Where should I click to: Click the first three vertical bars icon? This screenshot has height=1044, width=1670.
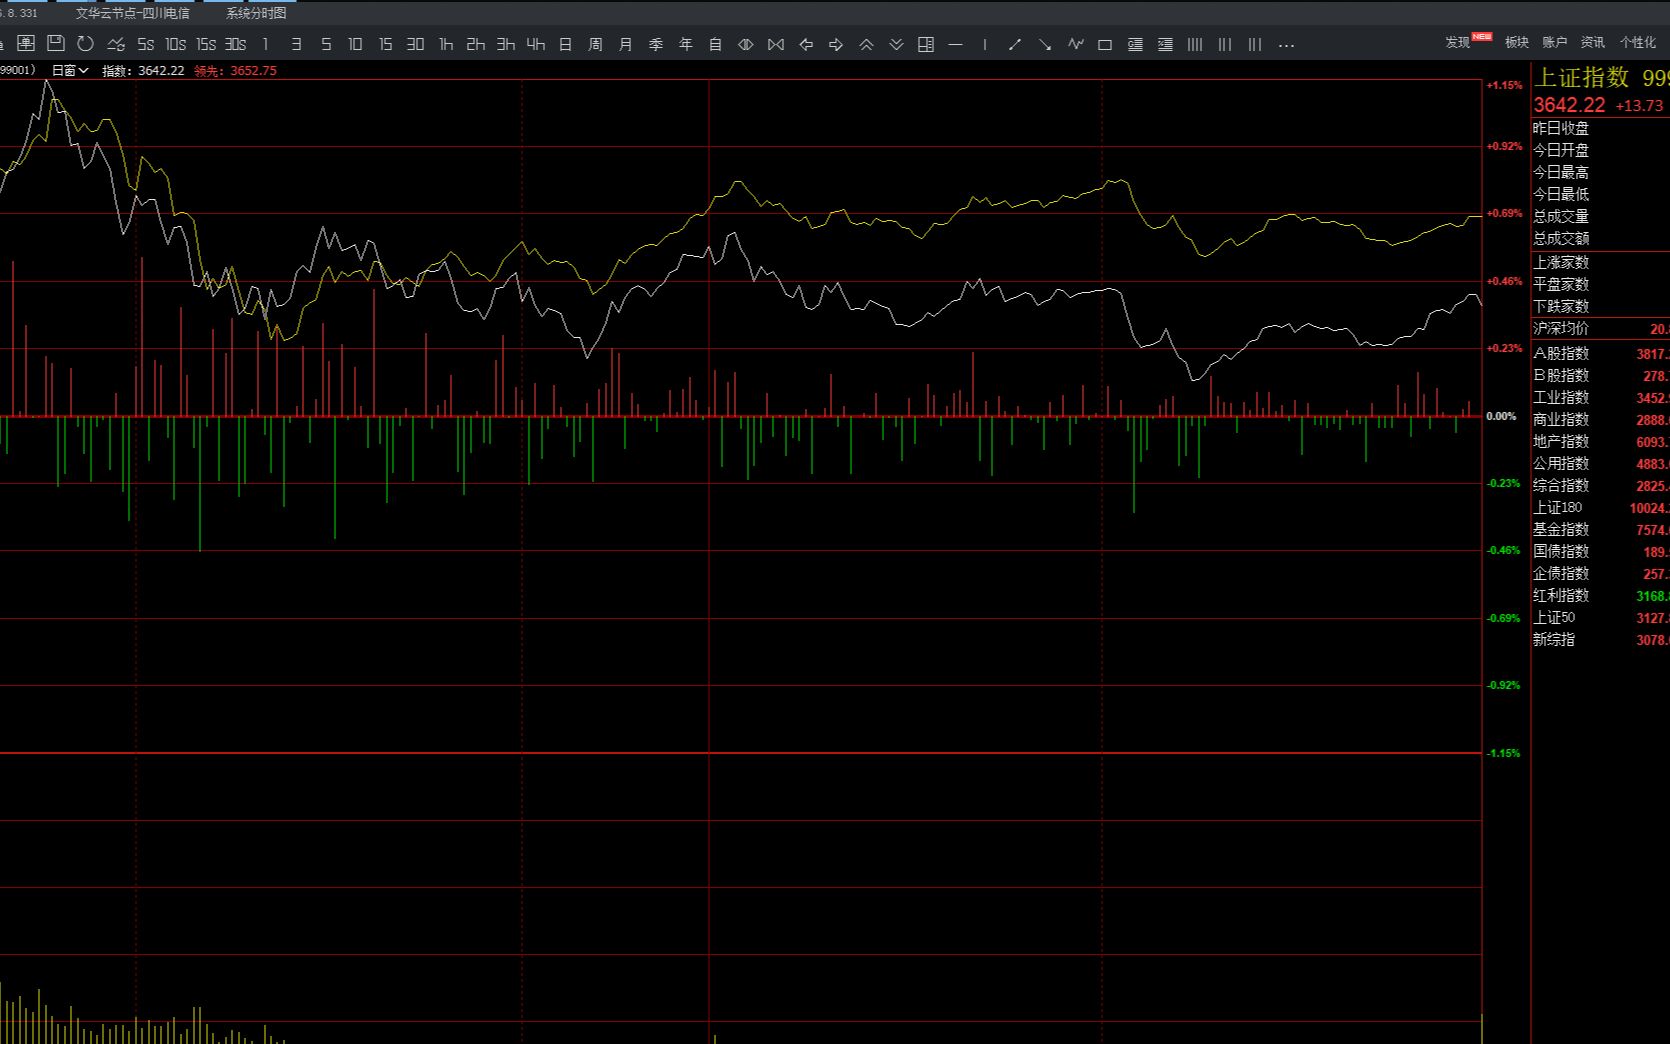click(1225, 44)
